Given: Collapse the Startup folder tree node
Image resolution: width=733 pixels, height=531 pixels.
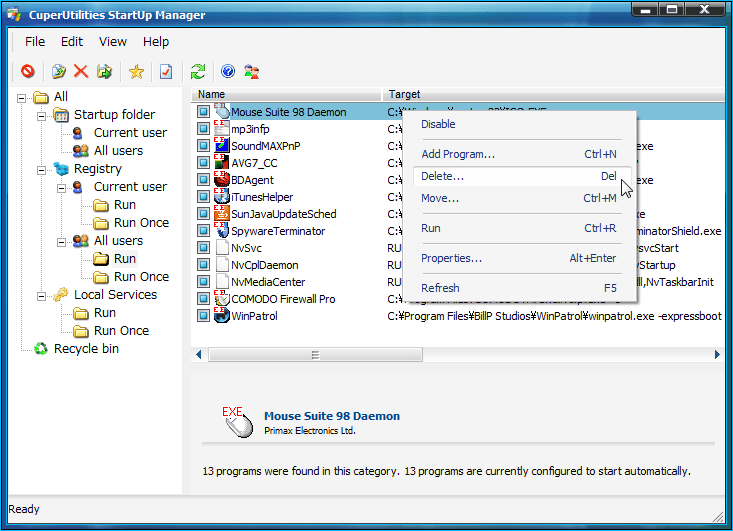Looking at the screenshot, I should click(x=41, y=116).
